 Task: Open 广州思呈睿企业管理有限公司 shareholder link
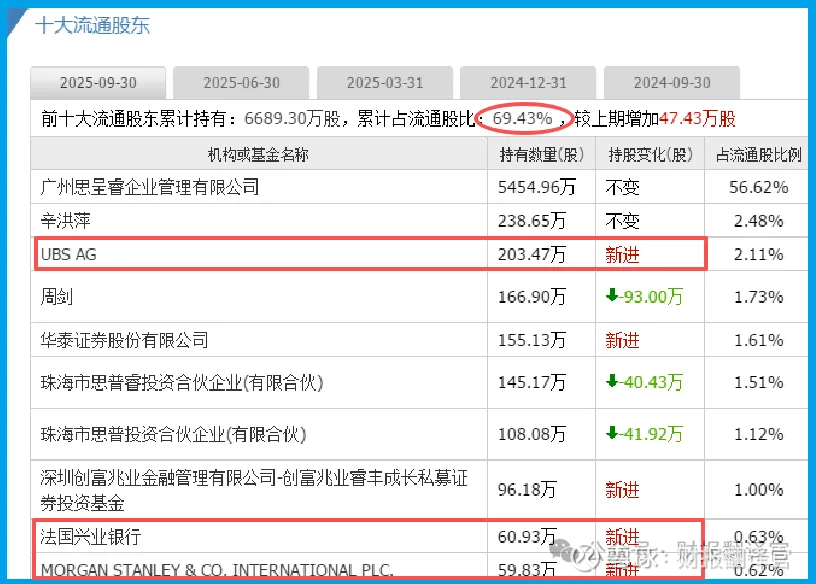coord(150,187)
